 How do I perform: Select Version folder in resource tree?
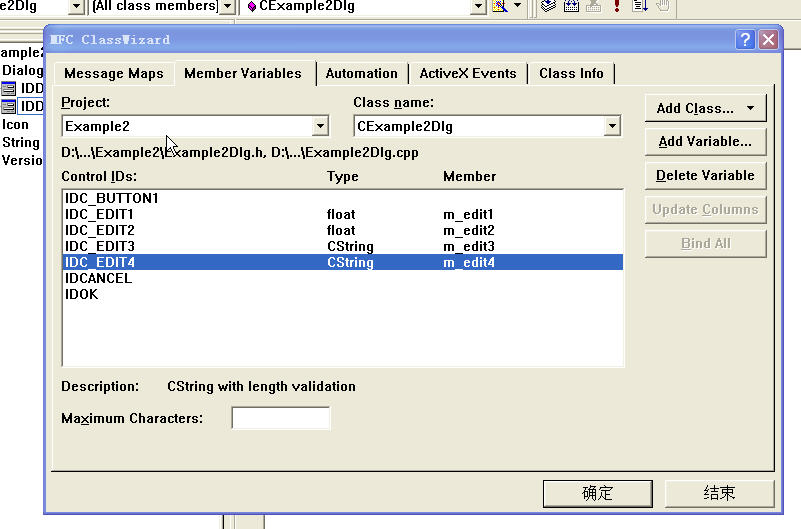click(21, 160)
